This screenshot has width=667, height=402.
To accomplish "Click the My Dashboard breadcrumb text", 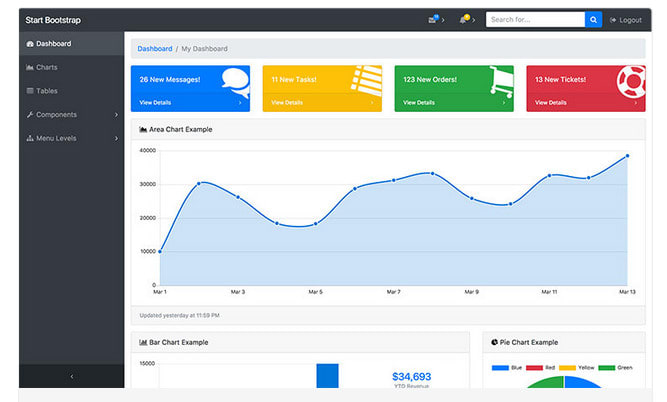I will [205, 48].
